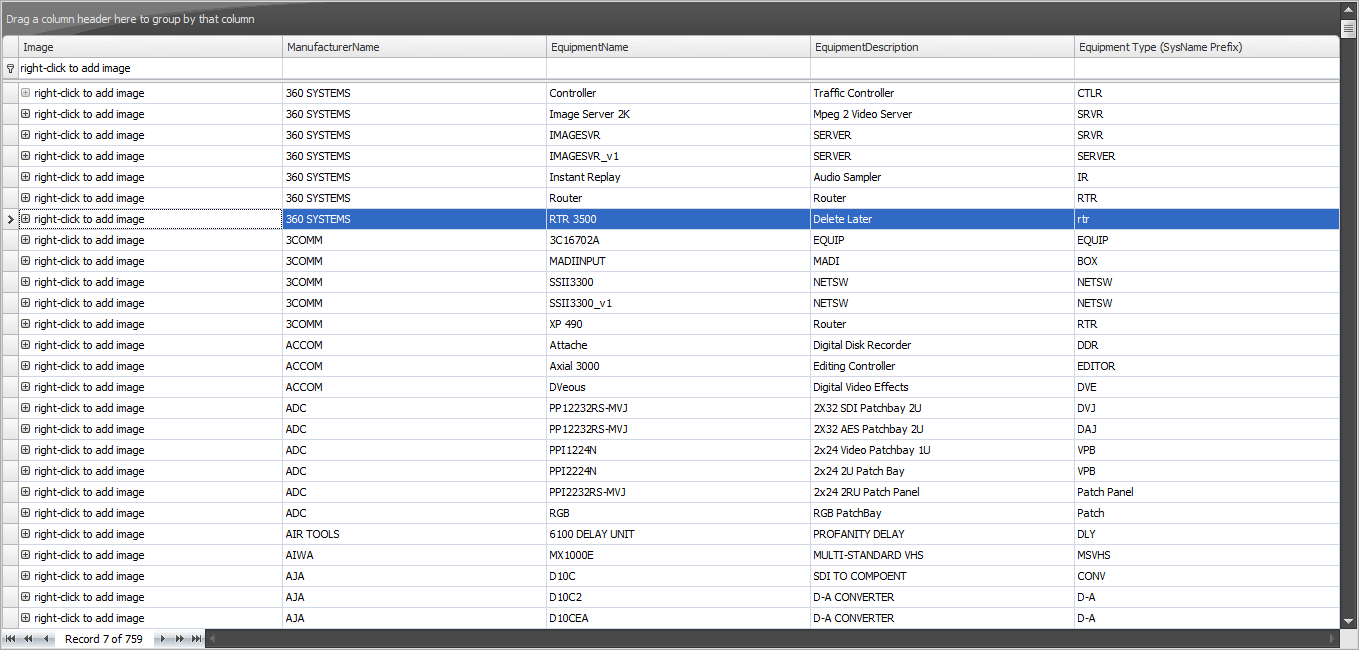Image resolution: width=1359 pixels, height=650 pixels.
Task: Select the 'PROFANITY DELAY' description cell
Action: click(942, 534)
